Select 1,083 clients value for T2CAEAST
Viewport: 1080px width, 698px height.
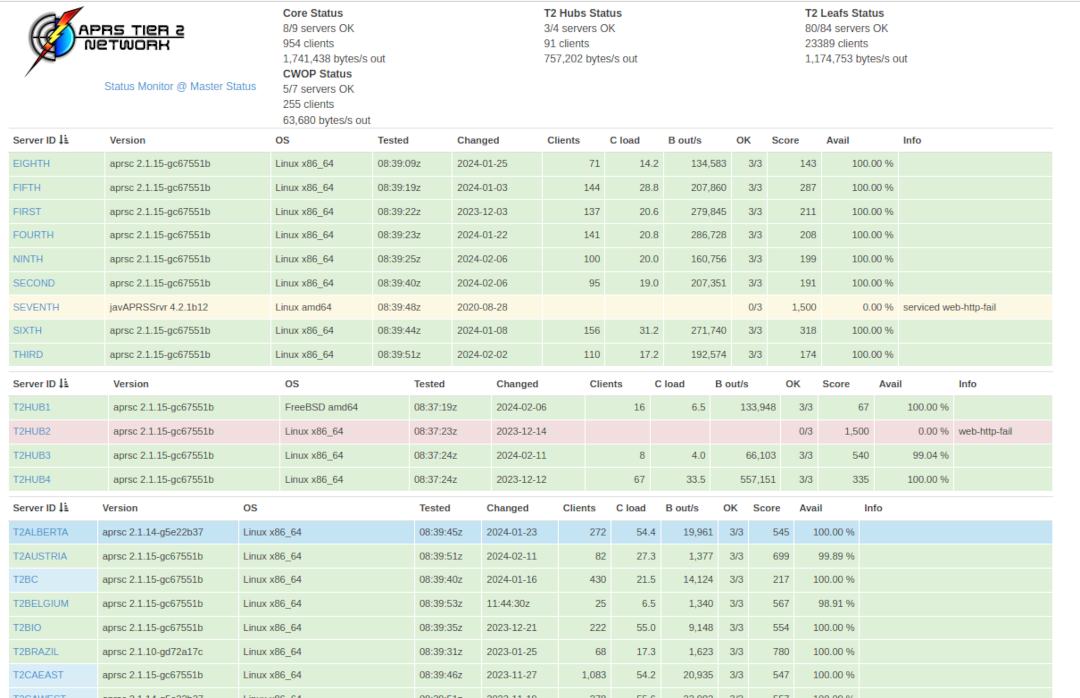594,675
